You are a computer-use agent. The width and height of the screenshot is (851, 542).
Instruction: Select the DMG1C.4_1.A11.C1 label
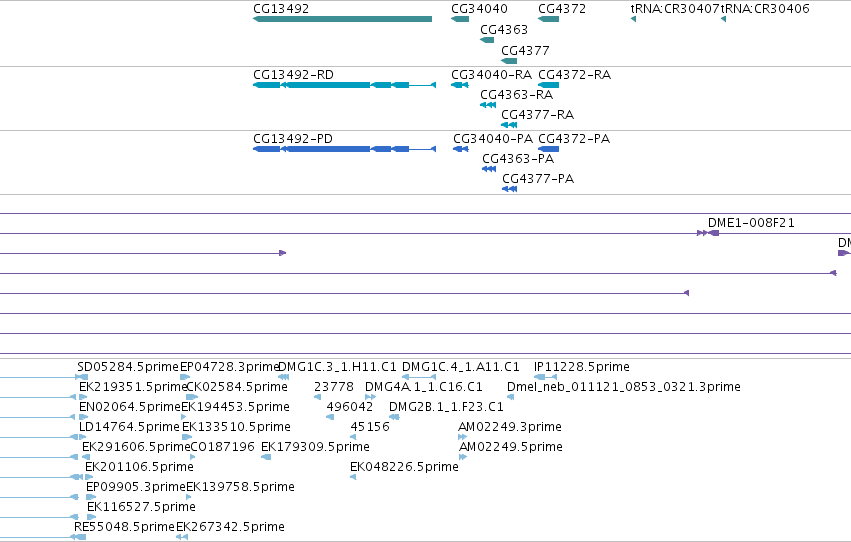(460, 367)
